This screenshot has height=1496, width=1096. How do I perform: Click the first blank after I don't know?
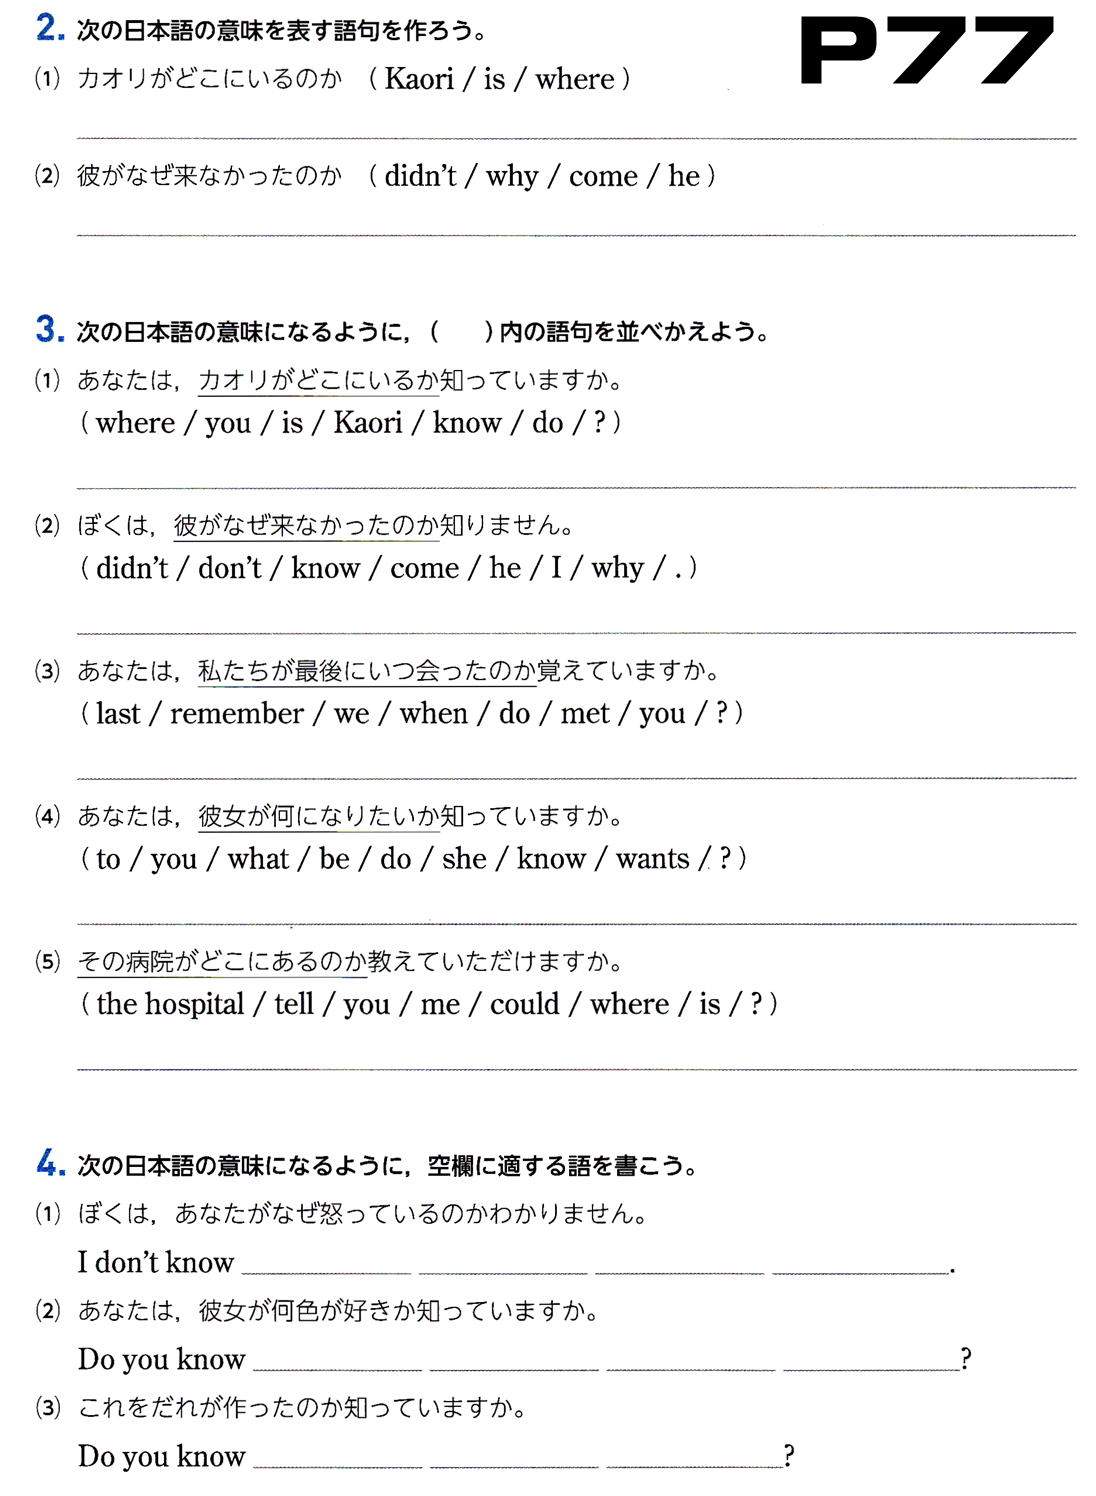(x=326, y=1271)
